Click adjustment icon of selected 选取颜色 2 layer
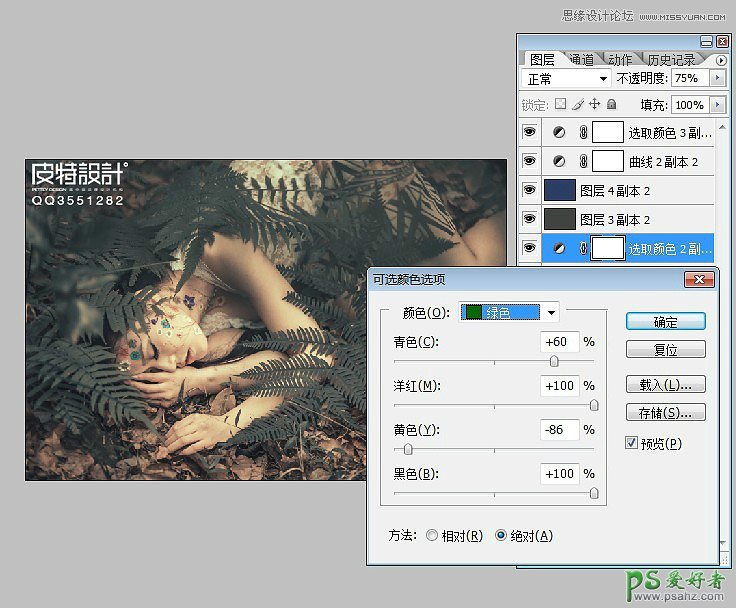The width and height of the screenshot is (736, 608). coord(559,248)
